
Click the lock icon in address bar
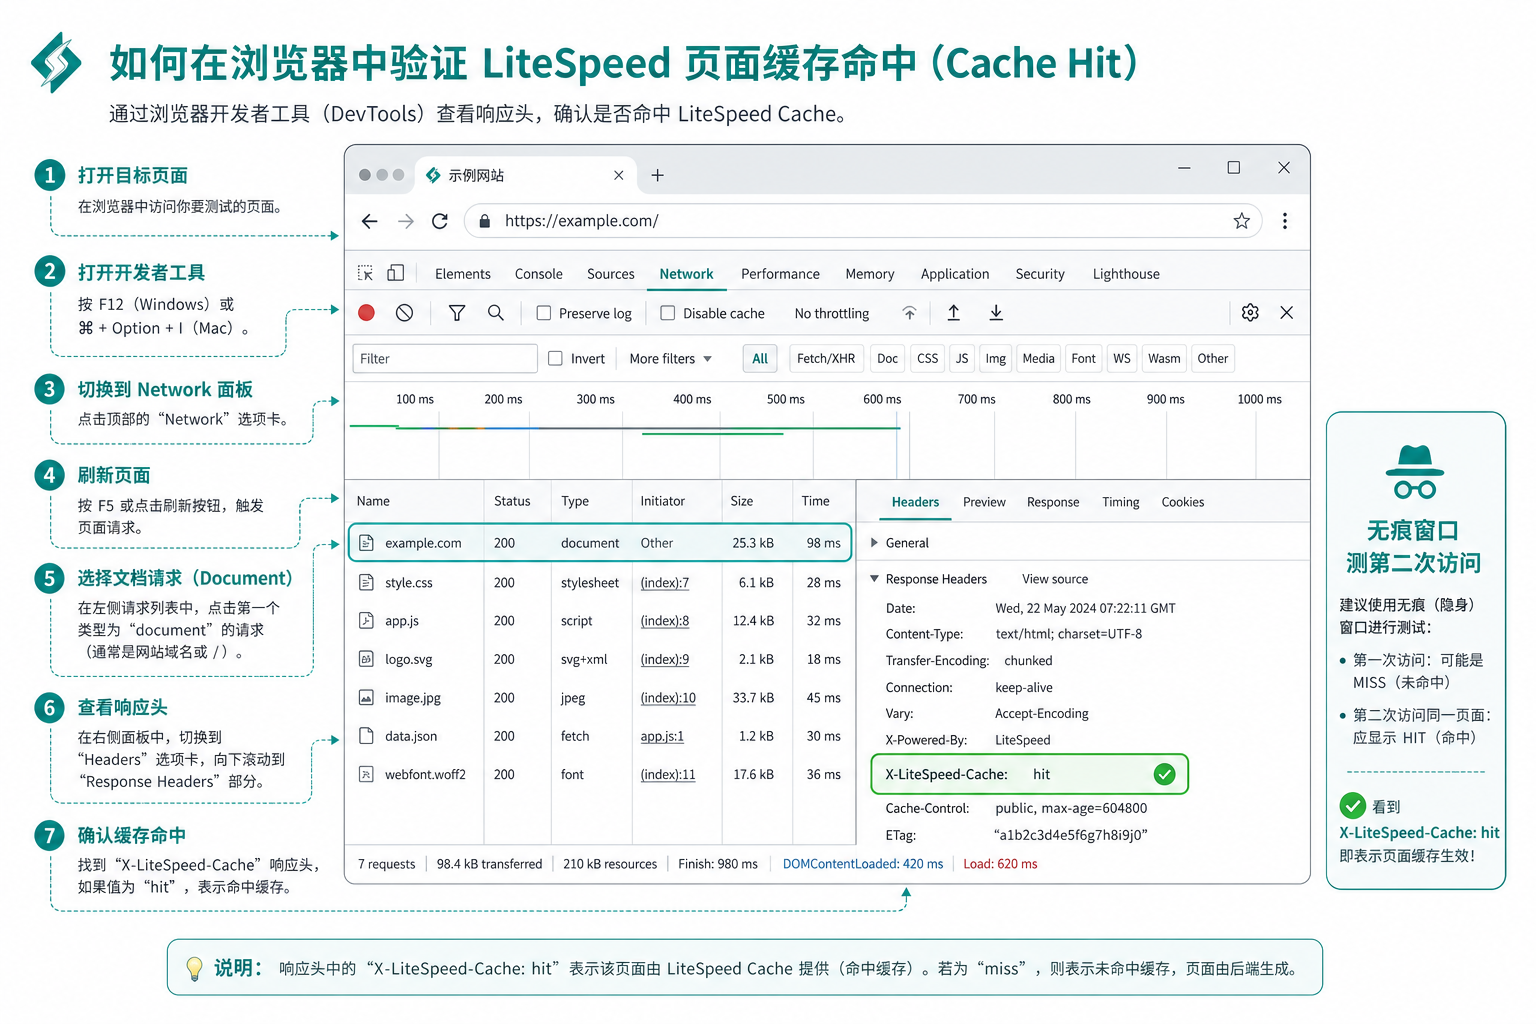[x=485, y=221]
